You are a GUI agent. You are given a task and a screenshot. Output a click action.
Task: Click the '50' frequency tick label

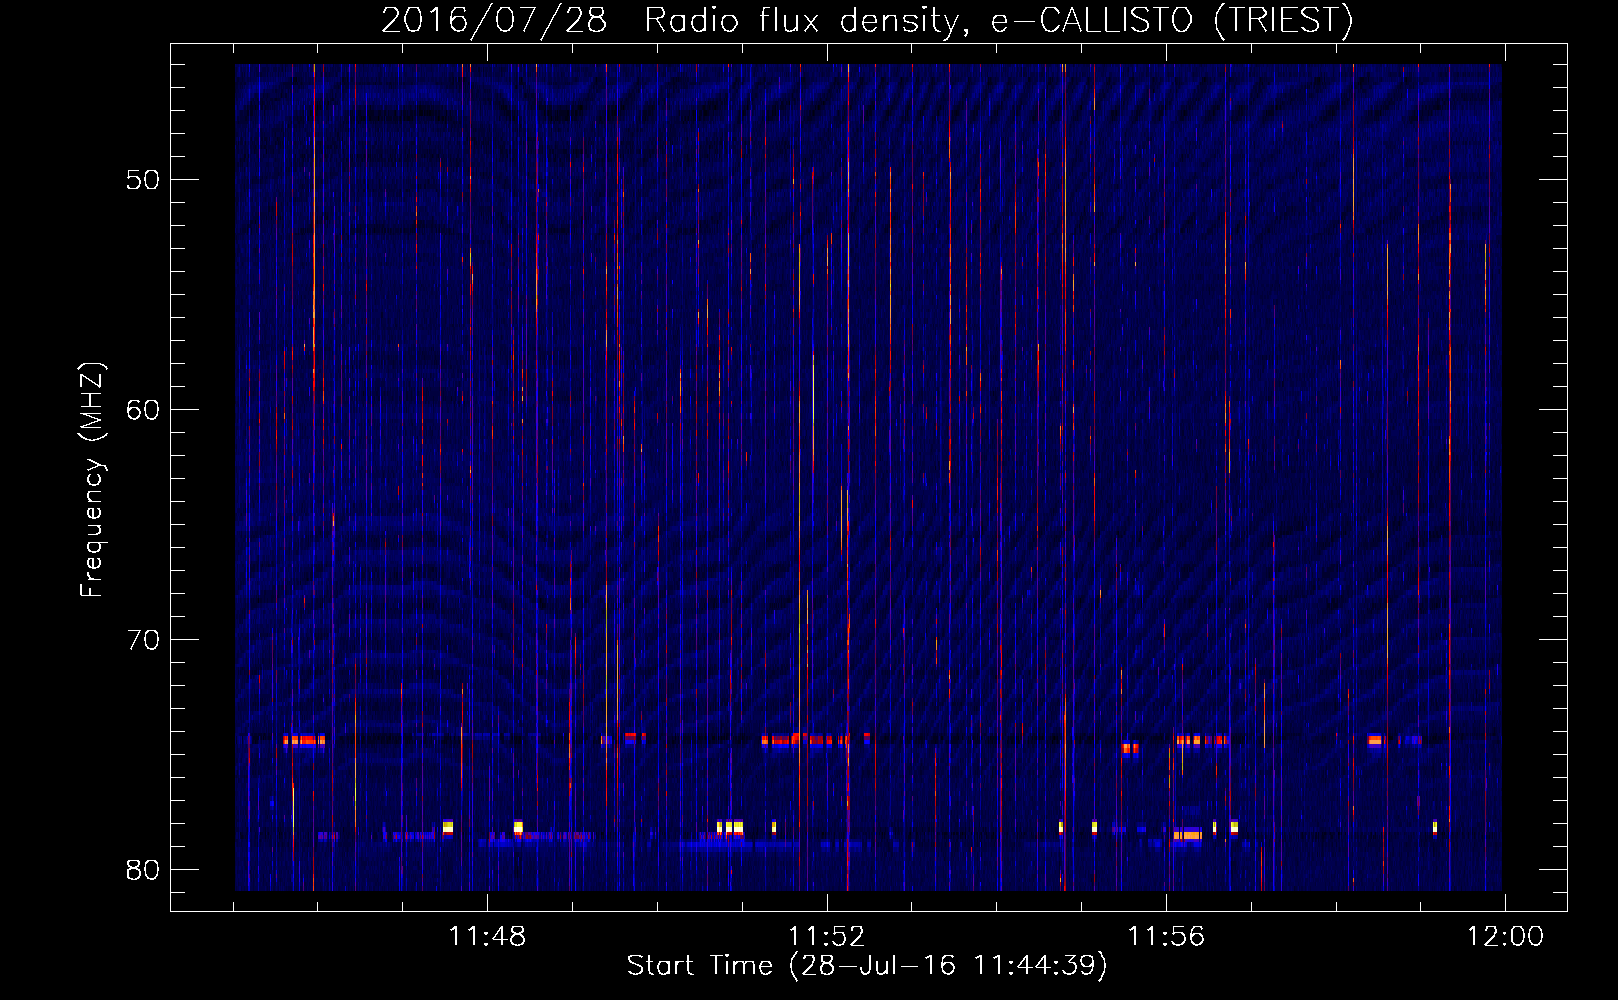click(143, 180)
